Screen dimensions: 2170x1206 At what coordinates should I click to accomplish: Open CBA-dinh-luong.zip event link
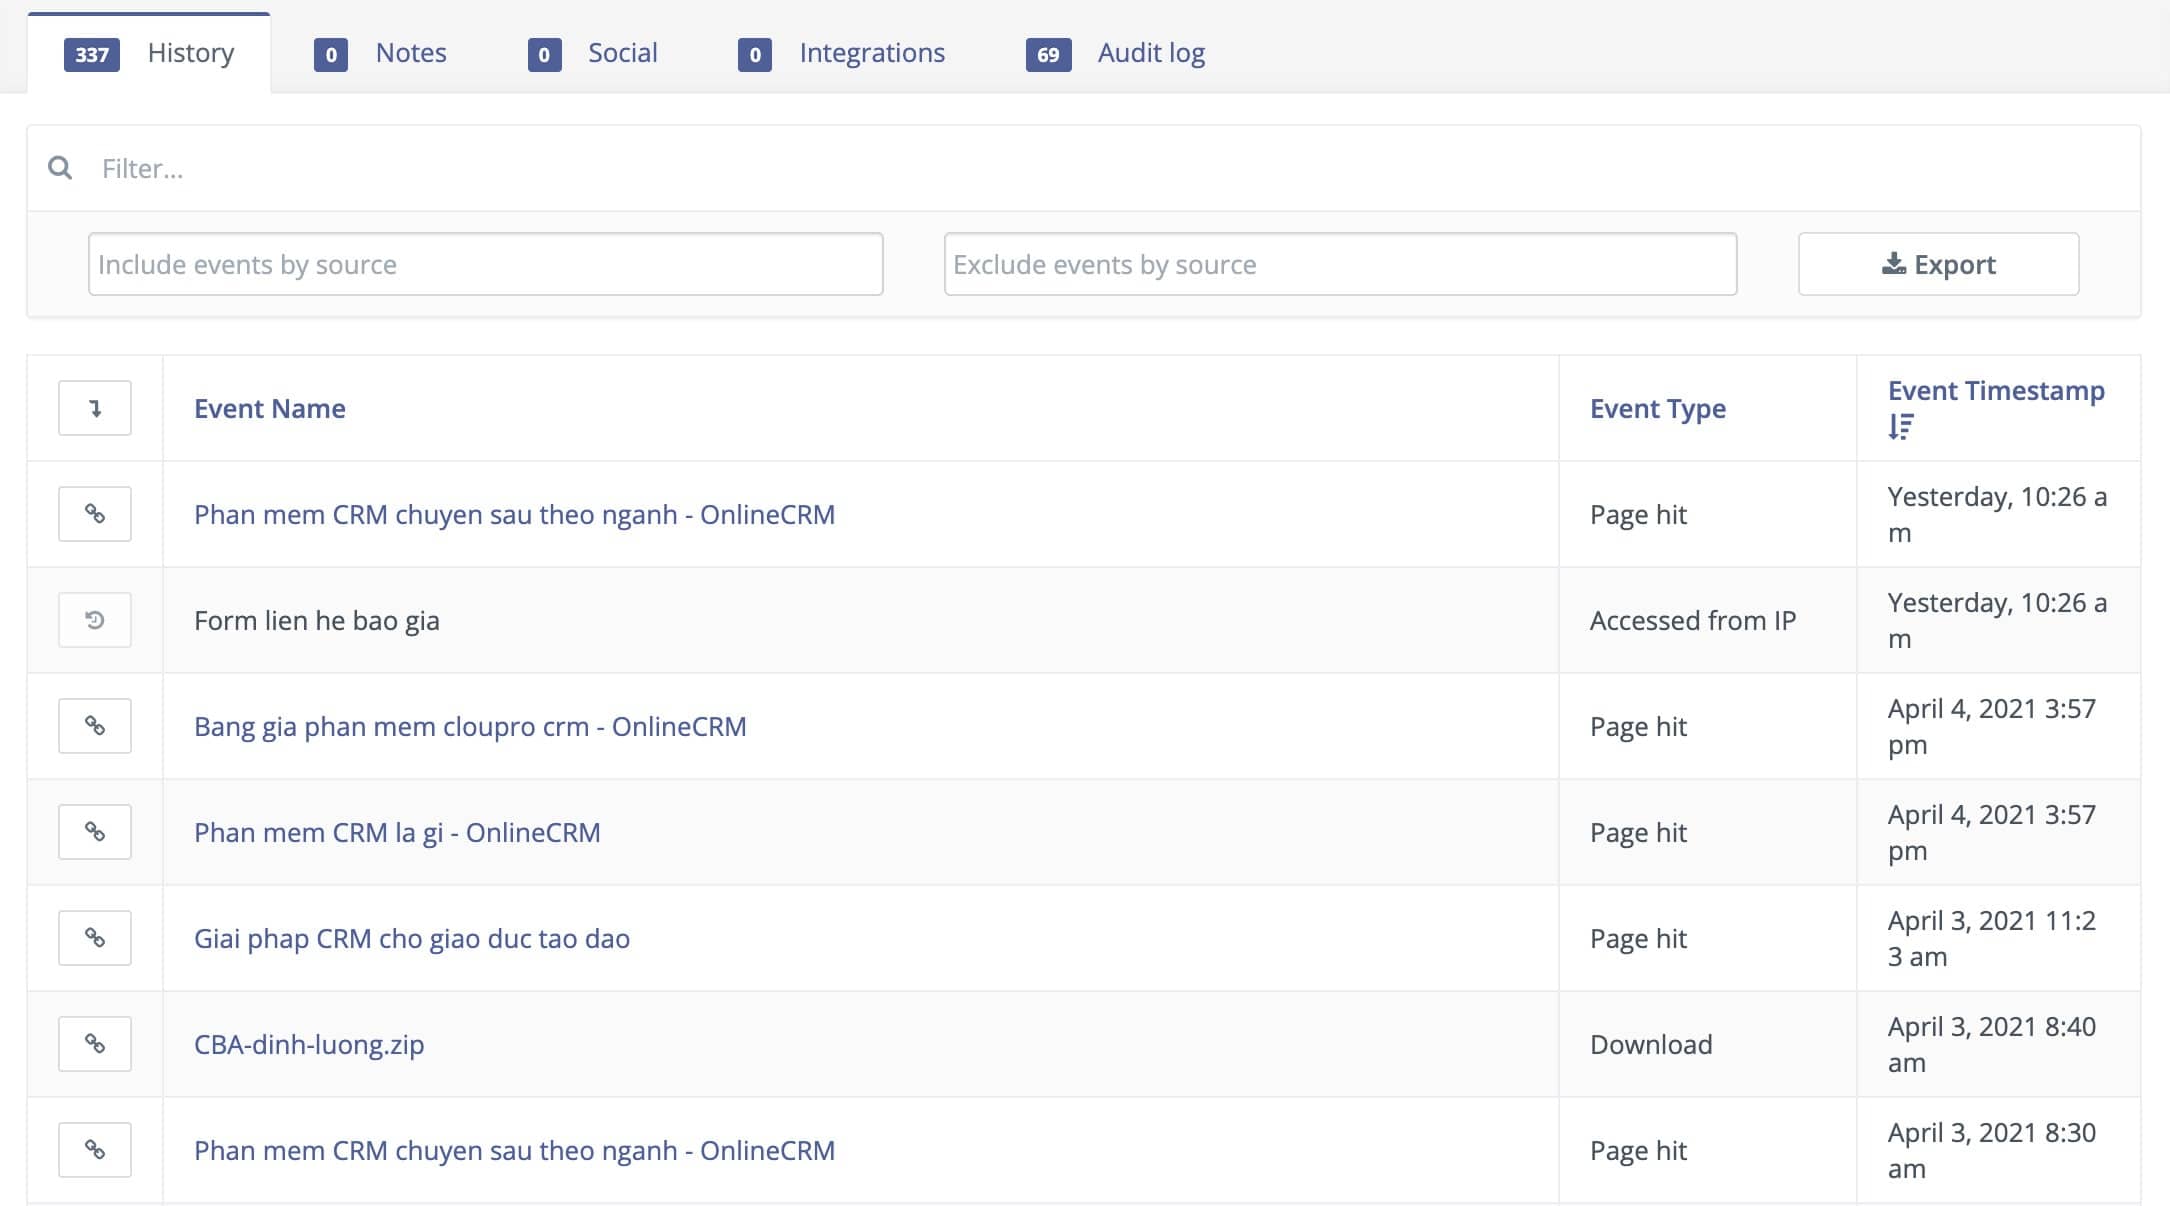(x=309, y=1044)
